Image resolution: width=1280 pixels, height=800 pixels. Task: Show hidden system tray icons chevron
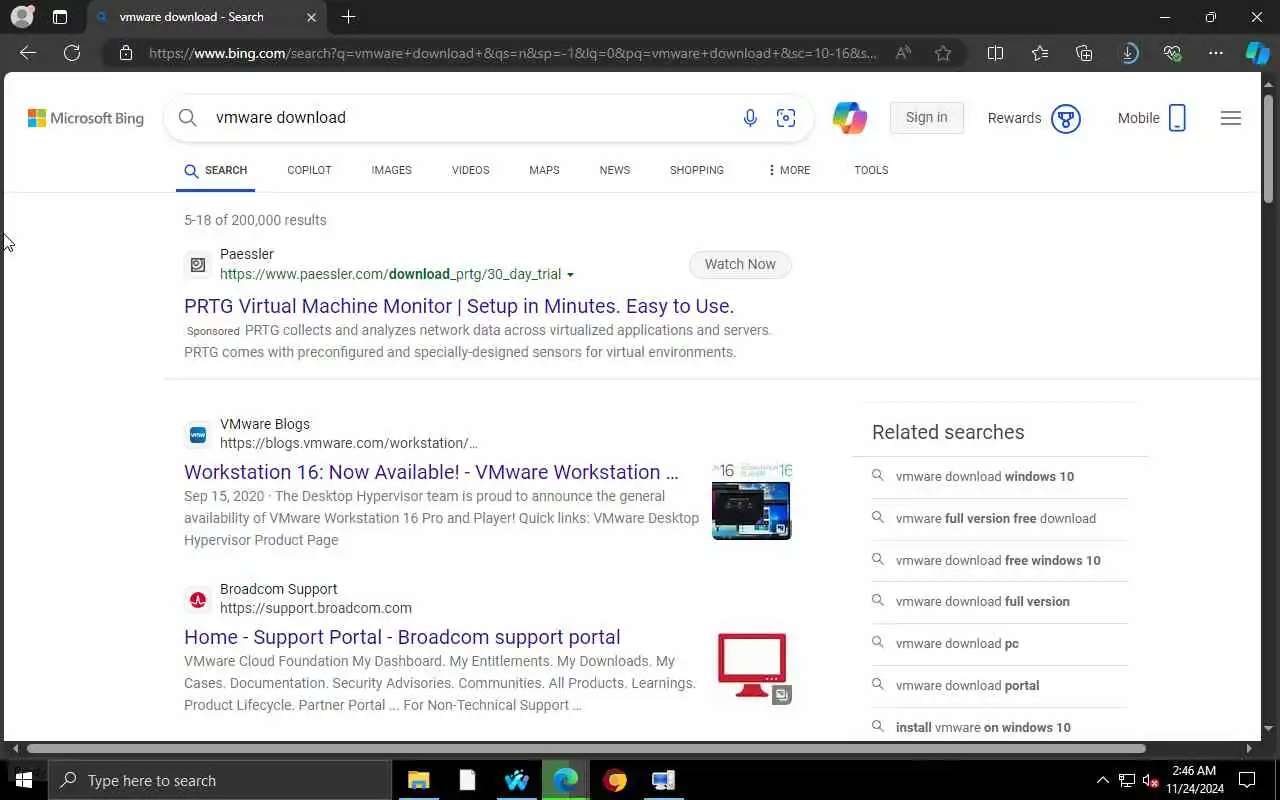1103,780
